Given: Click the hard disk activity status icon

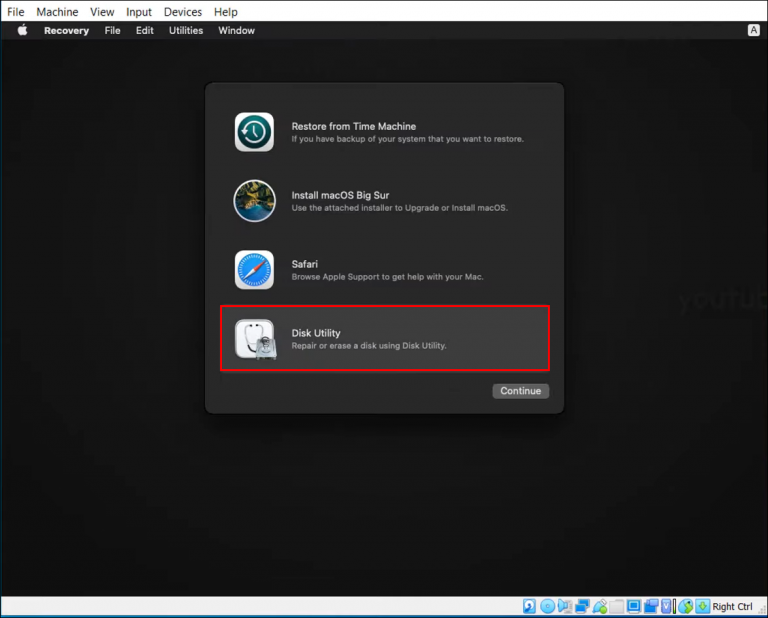Looking at the screenshot, I should click(529, 606).
